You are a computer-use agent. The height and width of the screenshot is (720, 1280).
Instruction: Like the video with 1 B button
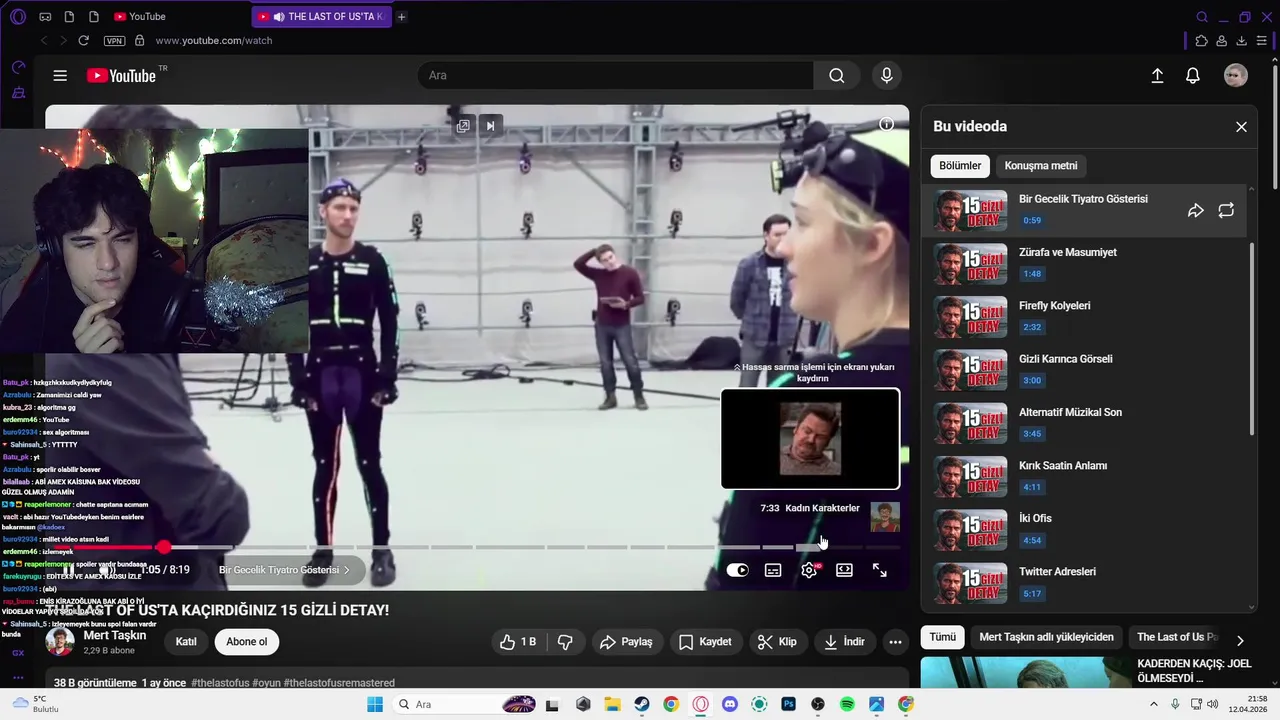point(518,642)
